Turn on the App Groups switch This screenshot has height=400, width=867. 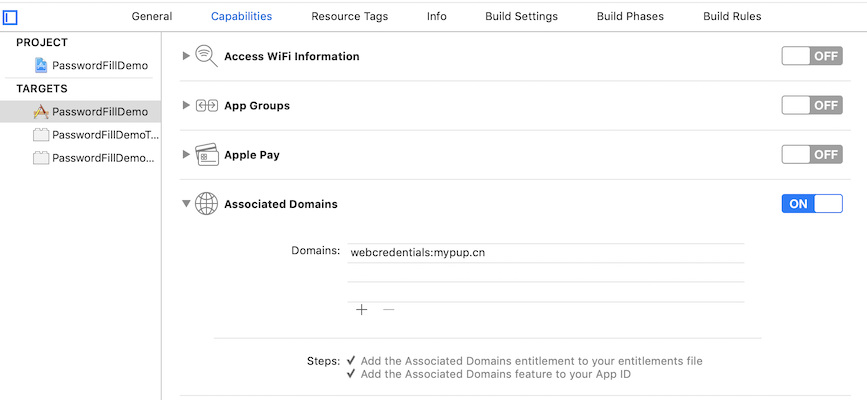click(x=812, y=105)
